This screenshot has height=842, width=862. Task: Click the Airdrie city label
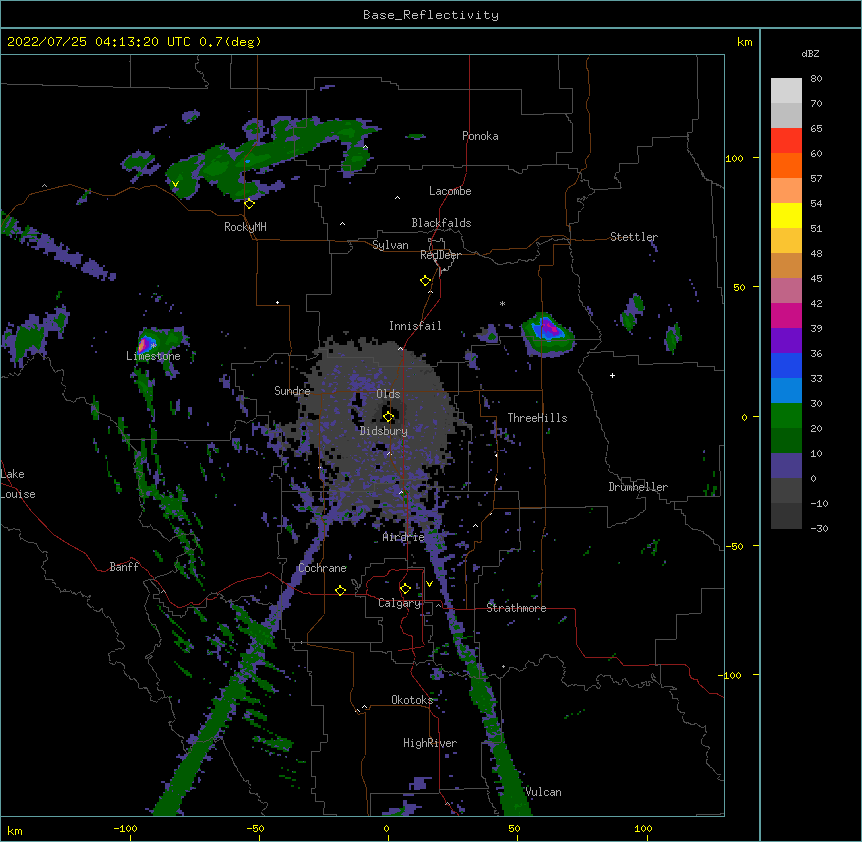click(404, 537)
